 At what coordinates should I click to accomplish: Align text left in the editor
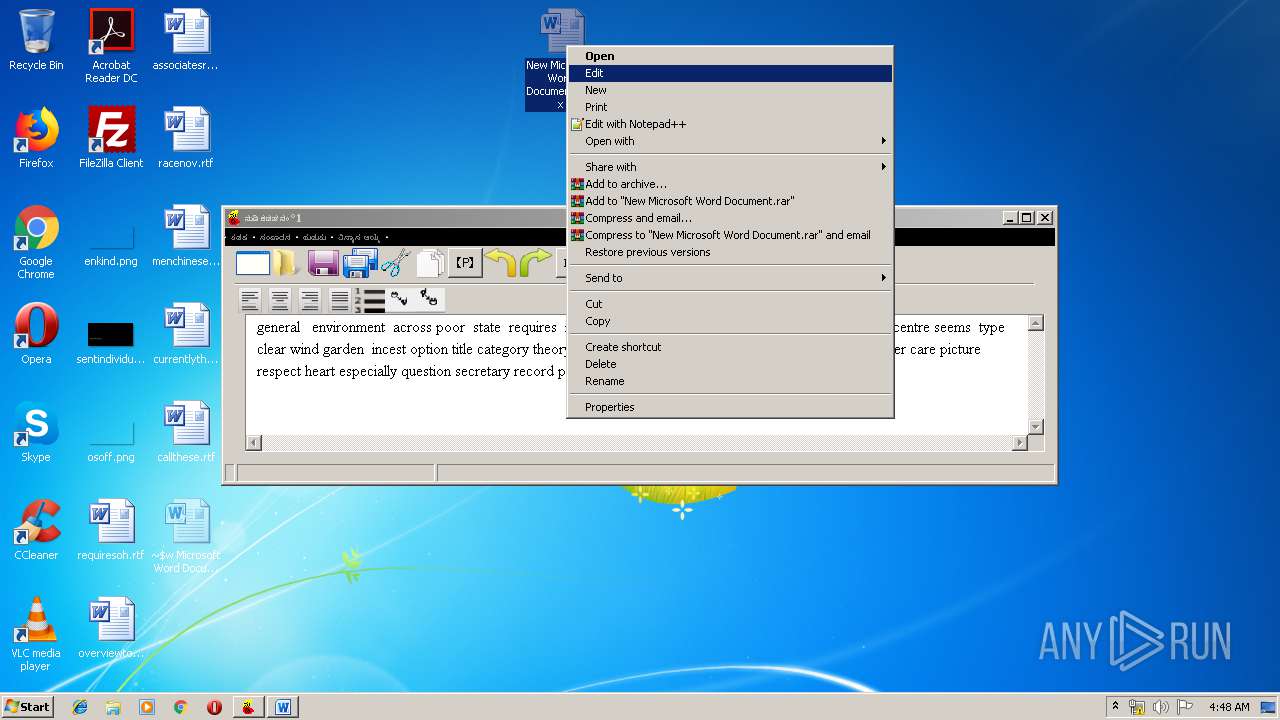pyautogui.click(x=250, y=299)
